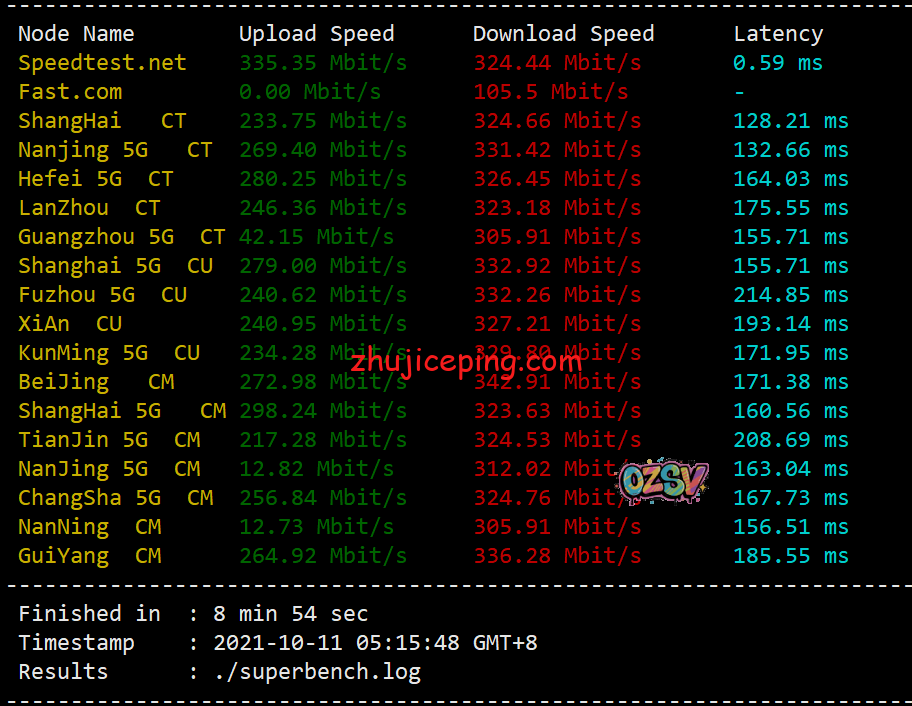Select the GuiYang CM node row
The height and width of the screenshot is (706, 912).
89,556
